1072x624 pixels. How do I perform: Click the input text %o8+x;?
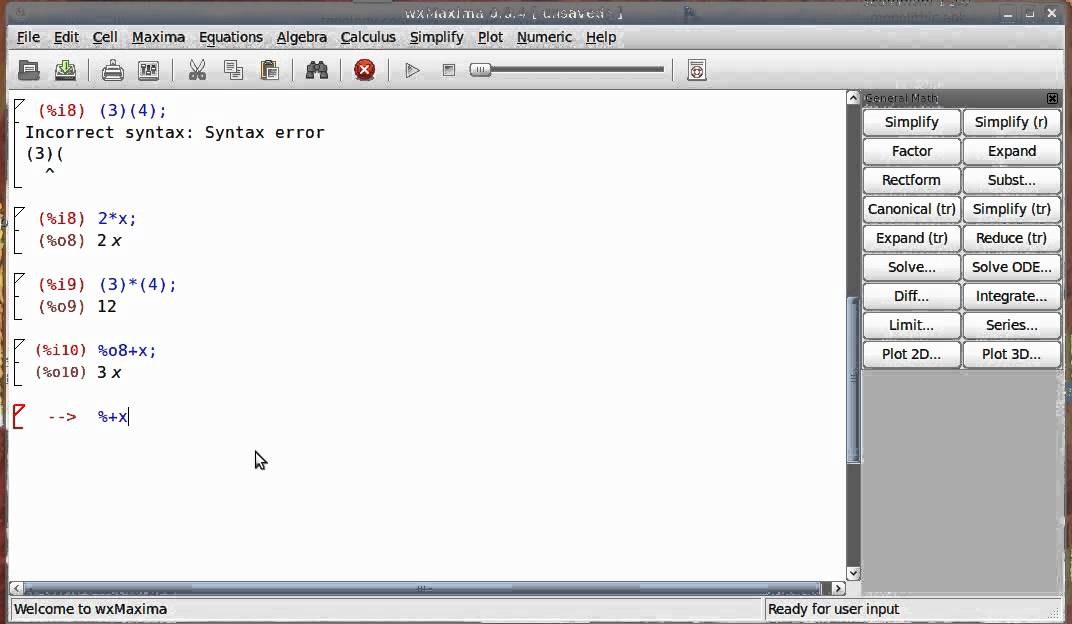pyautogui.click(x=127, y=351)
